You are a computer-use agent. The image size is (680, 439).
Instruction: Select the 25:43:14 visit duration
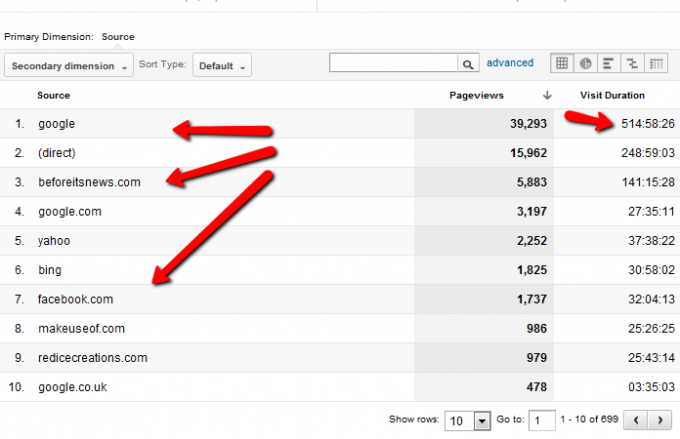[651, 358]
